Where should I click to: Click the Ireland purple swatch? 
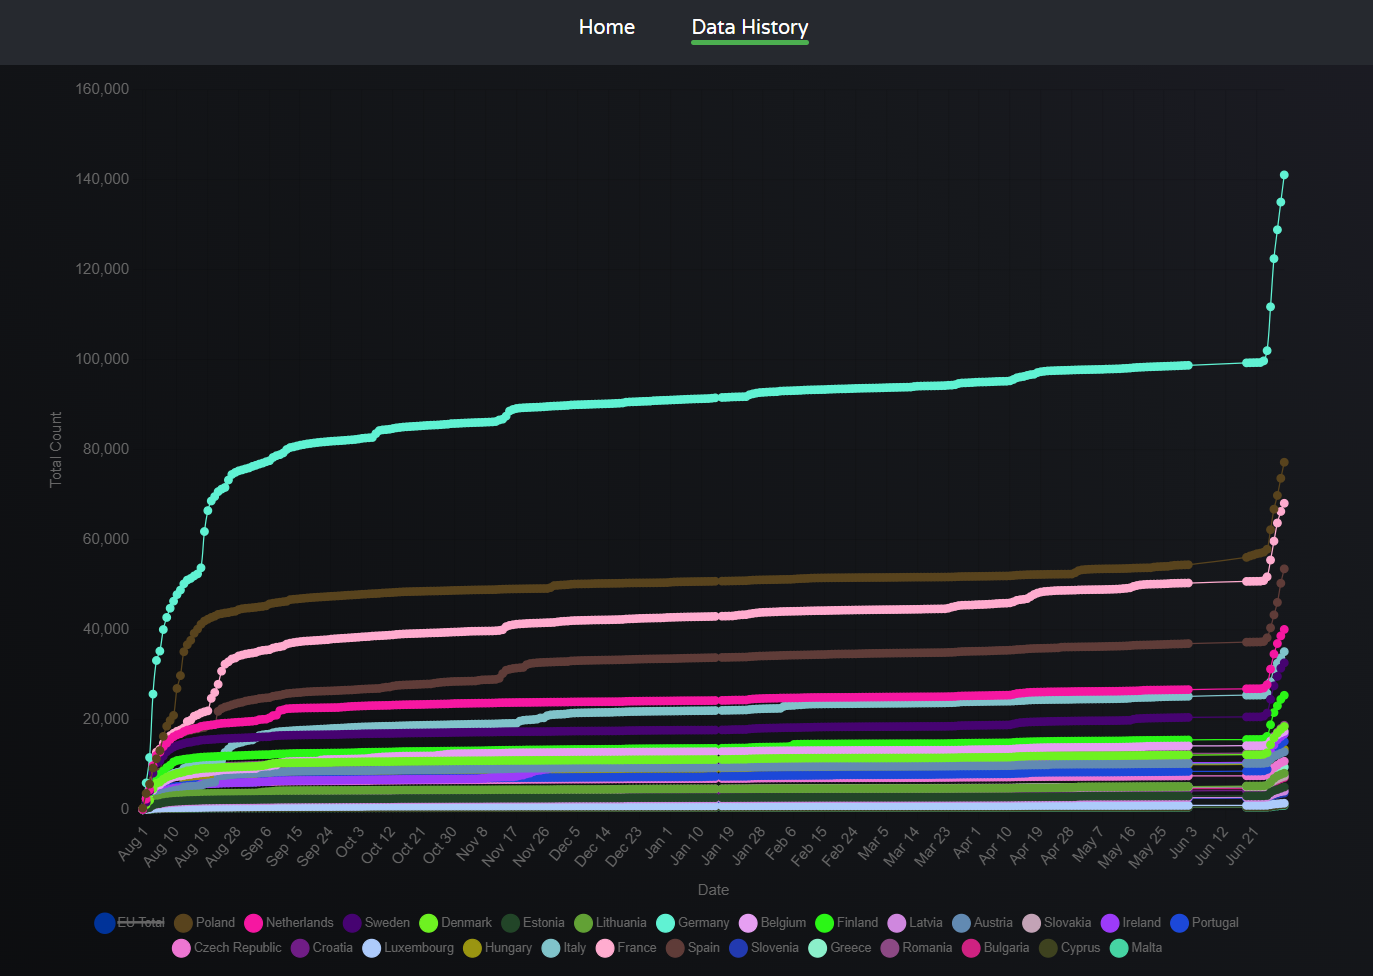[1109, 923]
